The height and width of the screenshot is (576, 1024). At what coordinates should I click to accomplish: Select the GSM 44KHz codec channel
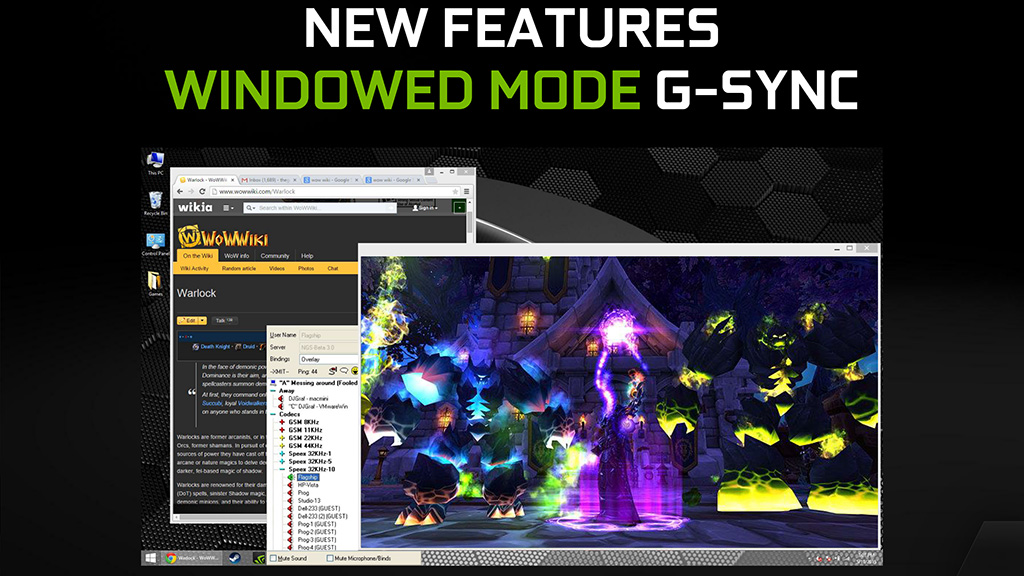tap(305, 446)
